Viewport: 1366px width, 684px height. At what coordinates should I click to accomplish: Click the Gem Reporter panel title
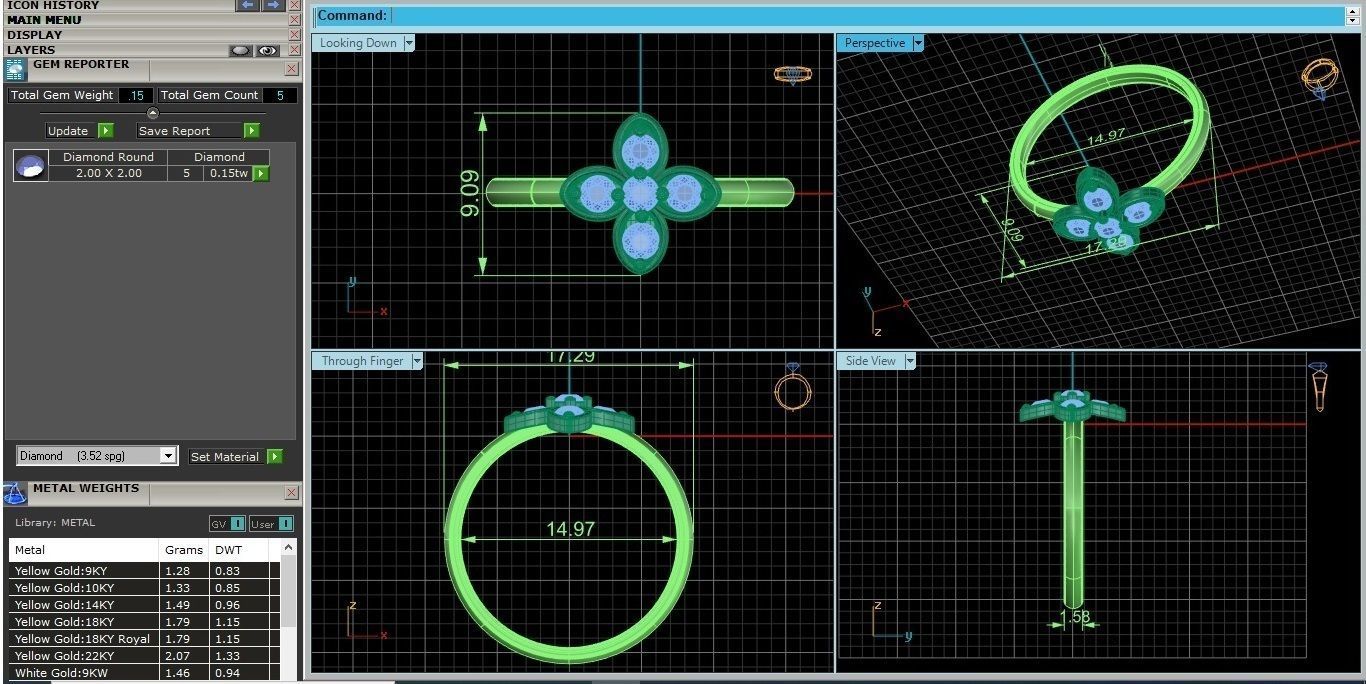[81, 64]
